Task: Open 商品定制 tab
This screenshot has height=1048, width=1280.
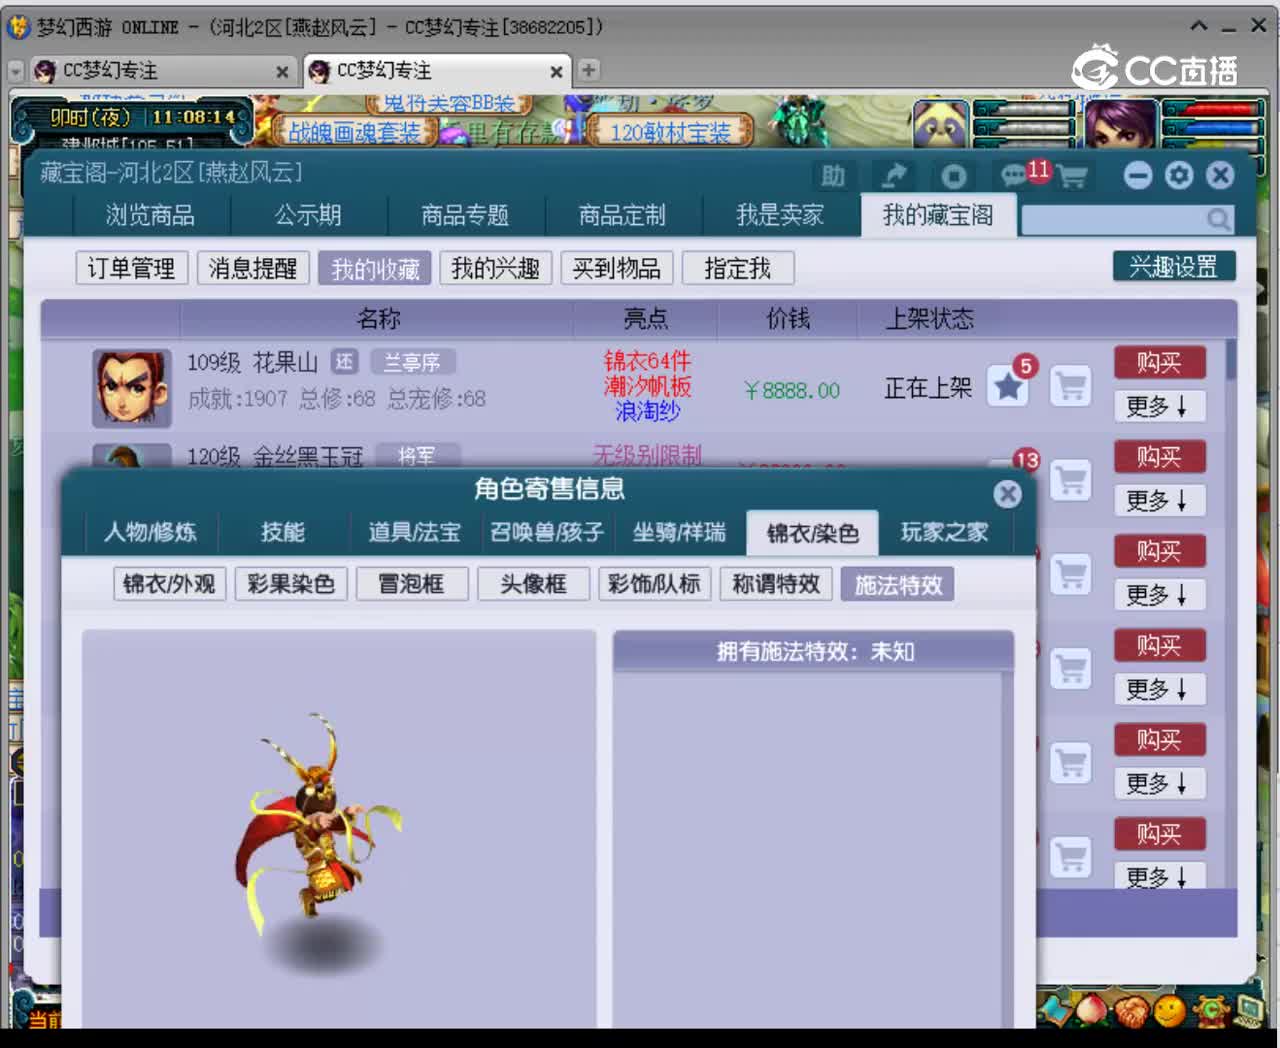Action: click(x=622, y=215)
